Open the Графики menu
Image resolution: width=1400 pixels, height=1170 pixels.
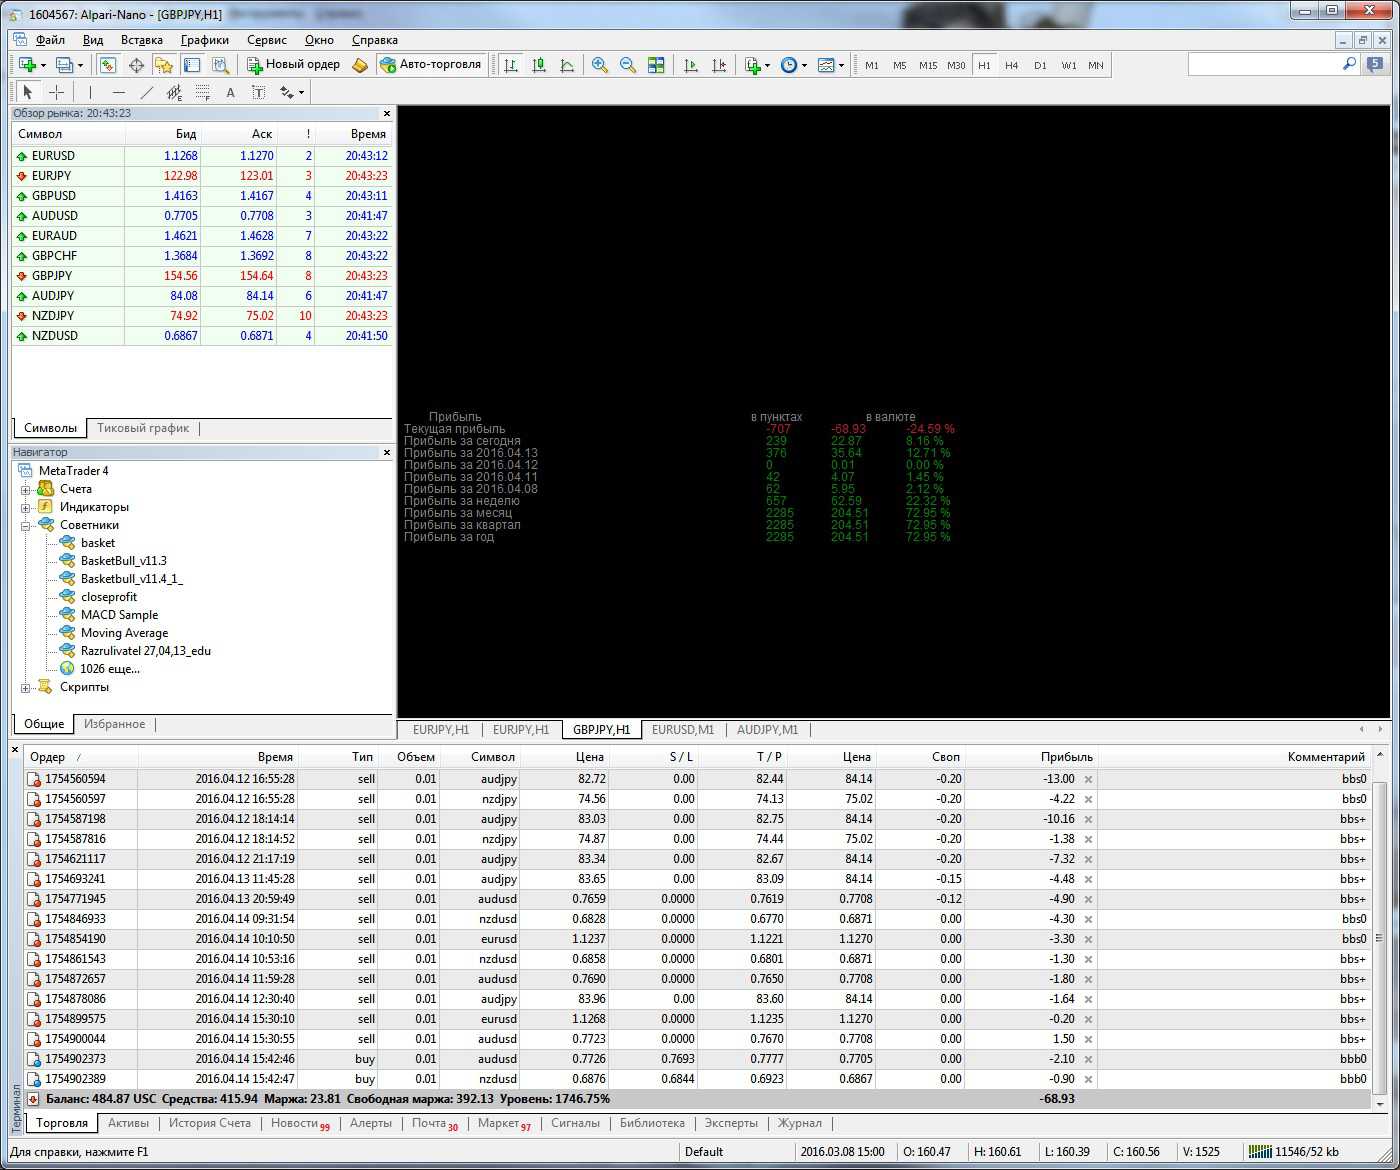204,40
